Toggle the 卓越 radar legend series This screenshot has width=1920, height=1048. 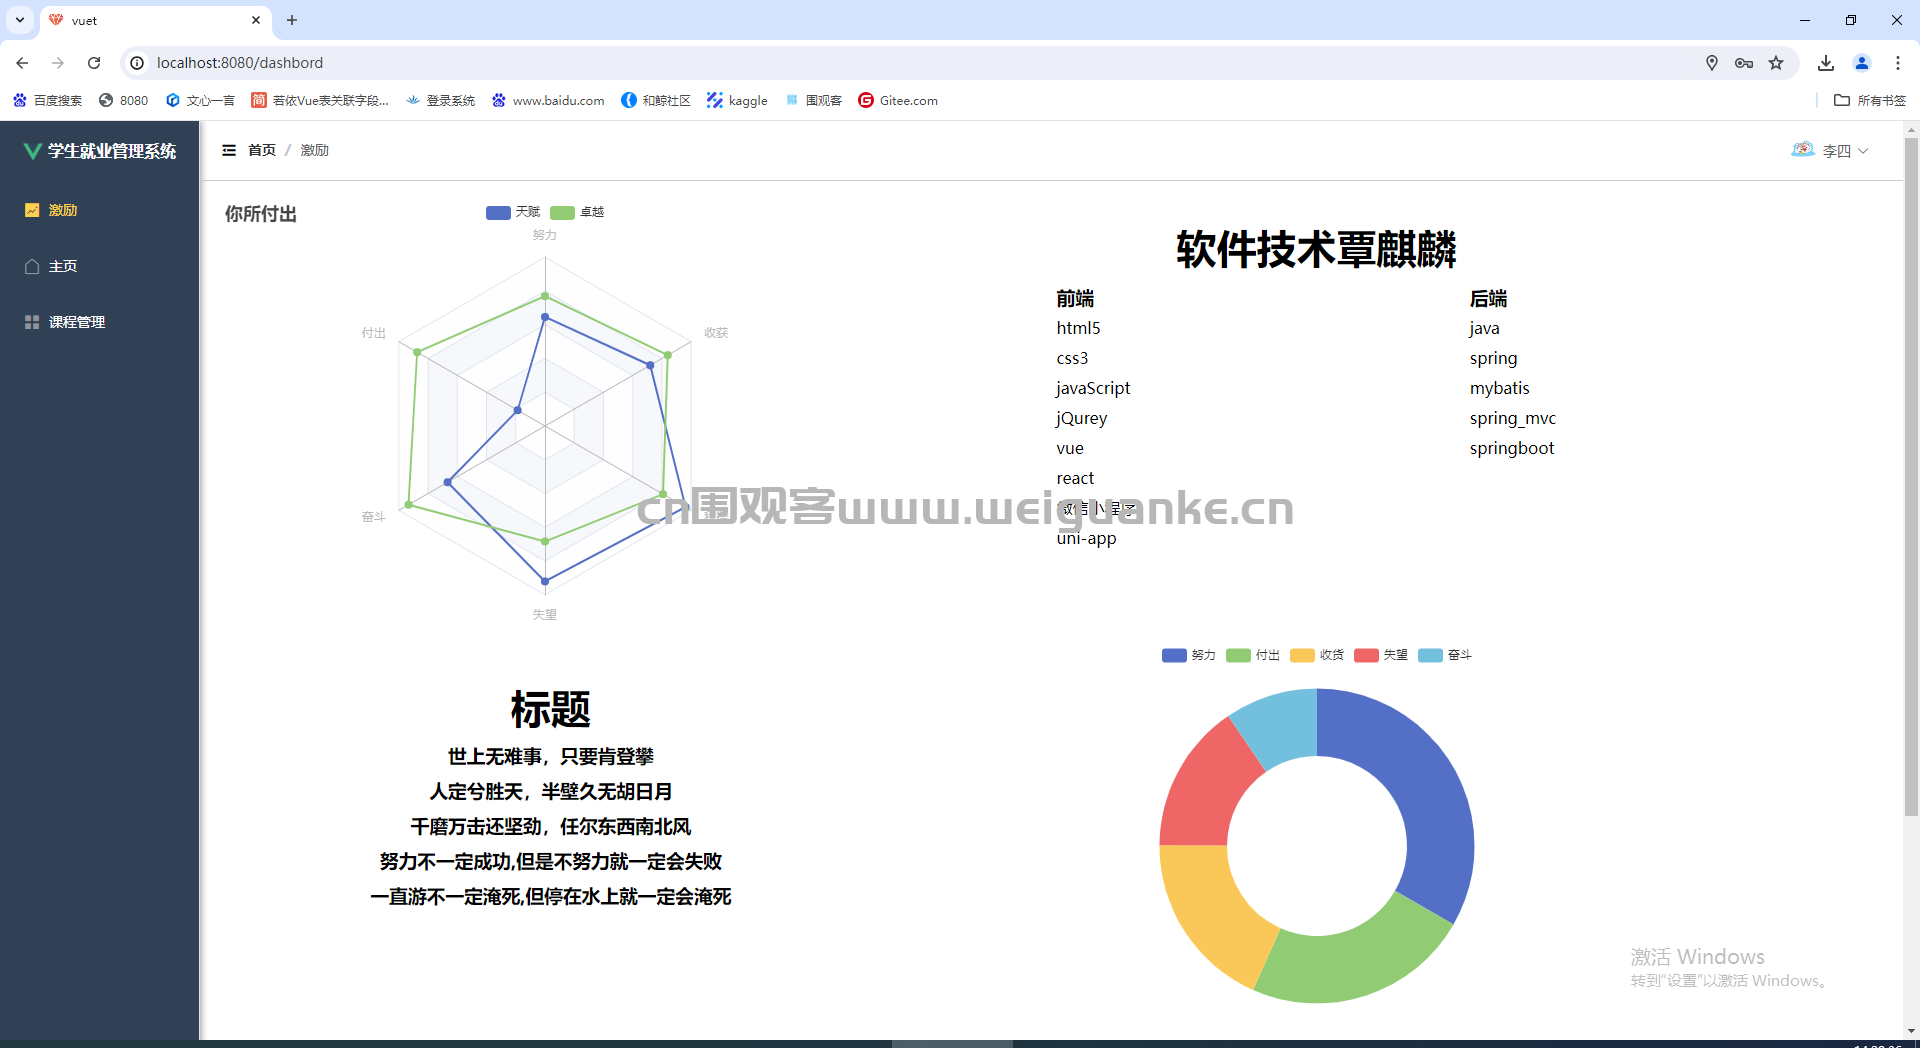pos(578,212)
